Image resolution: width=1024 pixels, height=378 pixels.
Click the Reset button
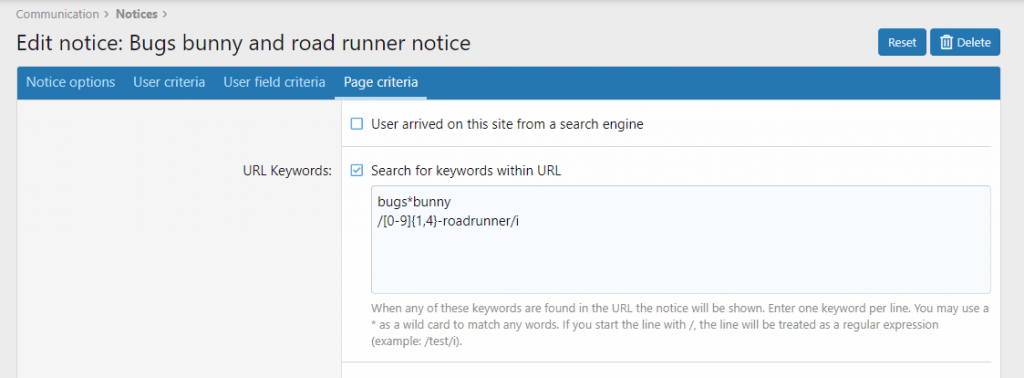(x=902, y=42)
